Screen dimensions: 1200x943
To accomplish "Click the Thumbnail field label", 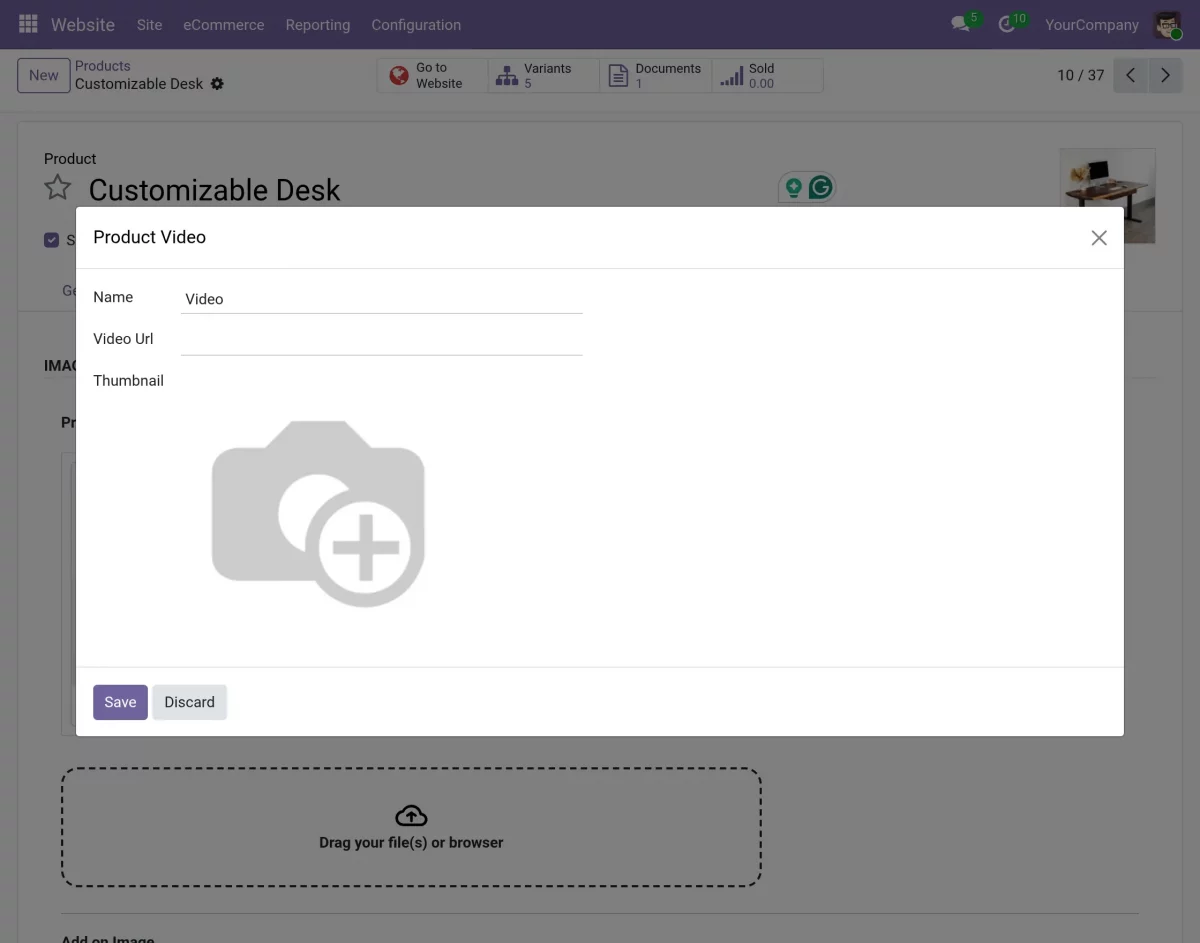I will 128,381.
